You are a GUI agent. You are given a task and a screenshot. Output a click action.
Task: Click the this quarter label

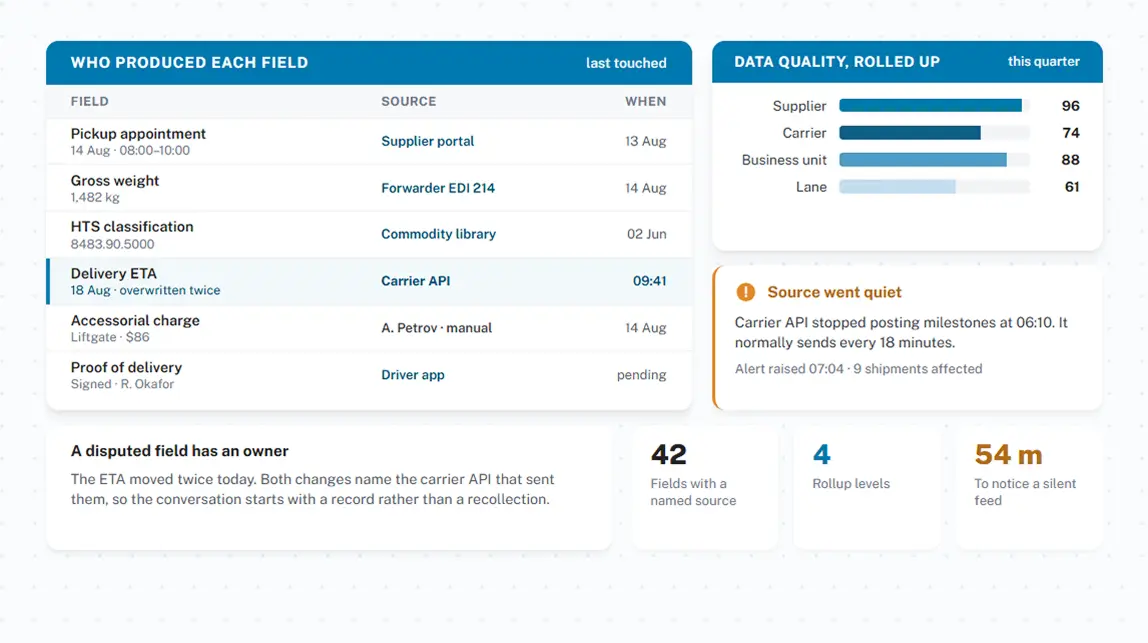[x=1043, y=62]
